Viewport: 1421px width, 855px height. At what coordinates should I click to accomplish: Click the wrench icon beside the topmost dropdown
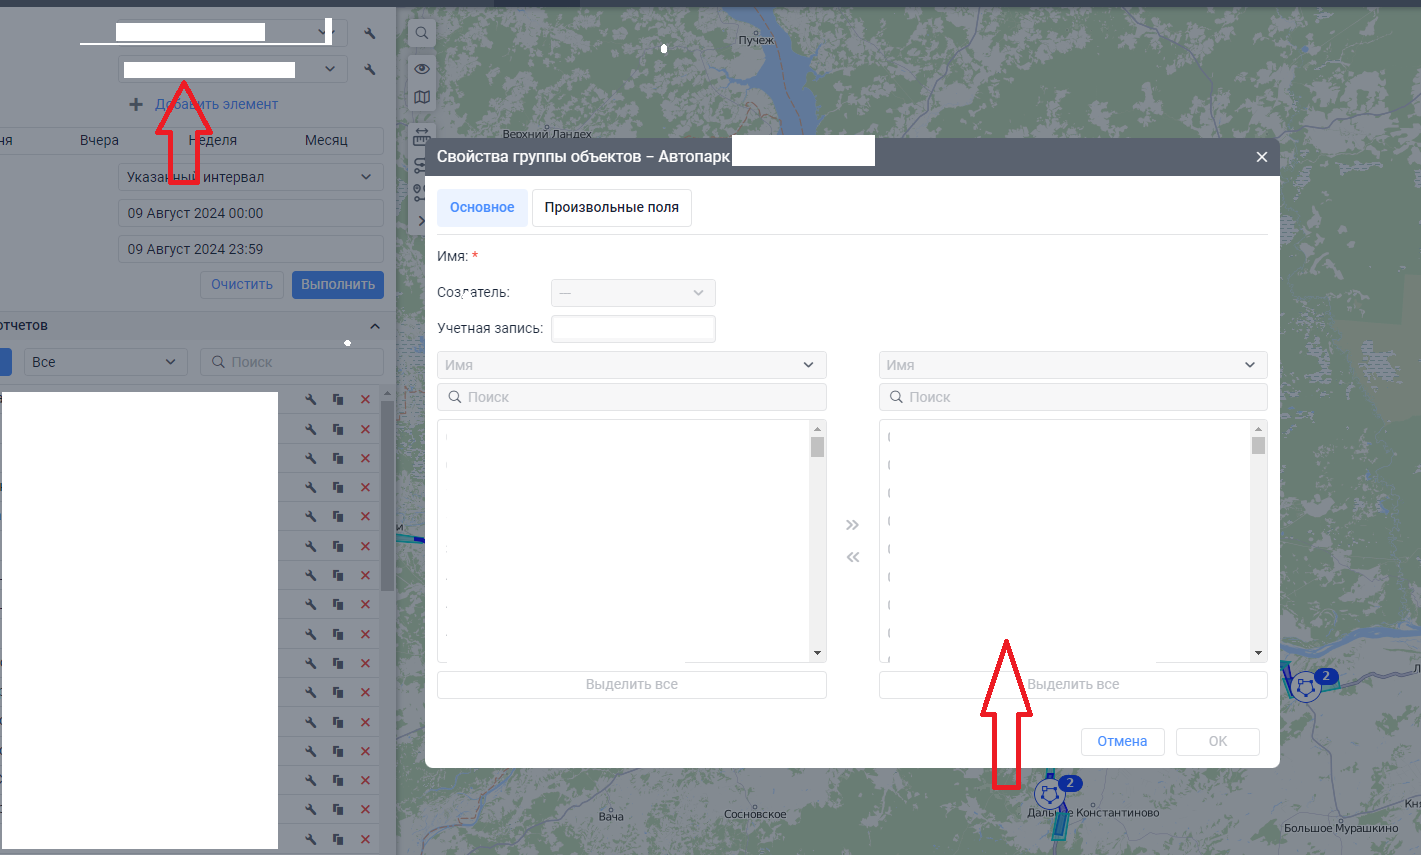click(370, 33)
